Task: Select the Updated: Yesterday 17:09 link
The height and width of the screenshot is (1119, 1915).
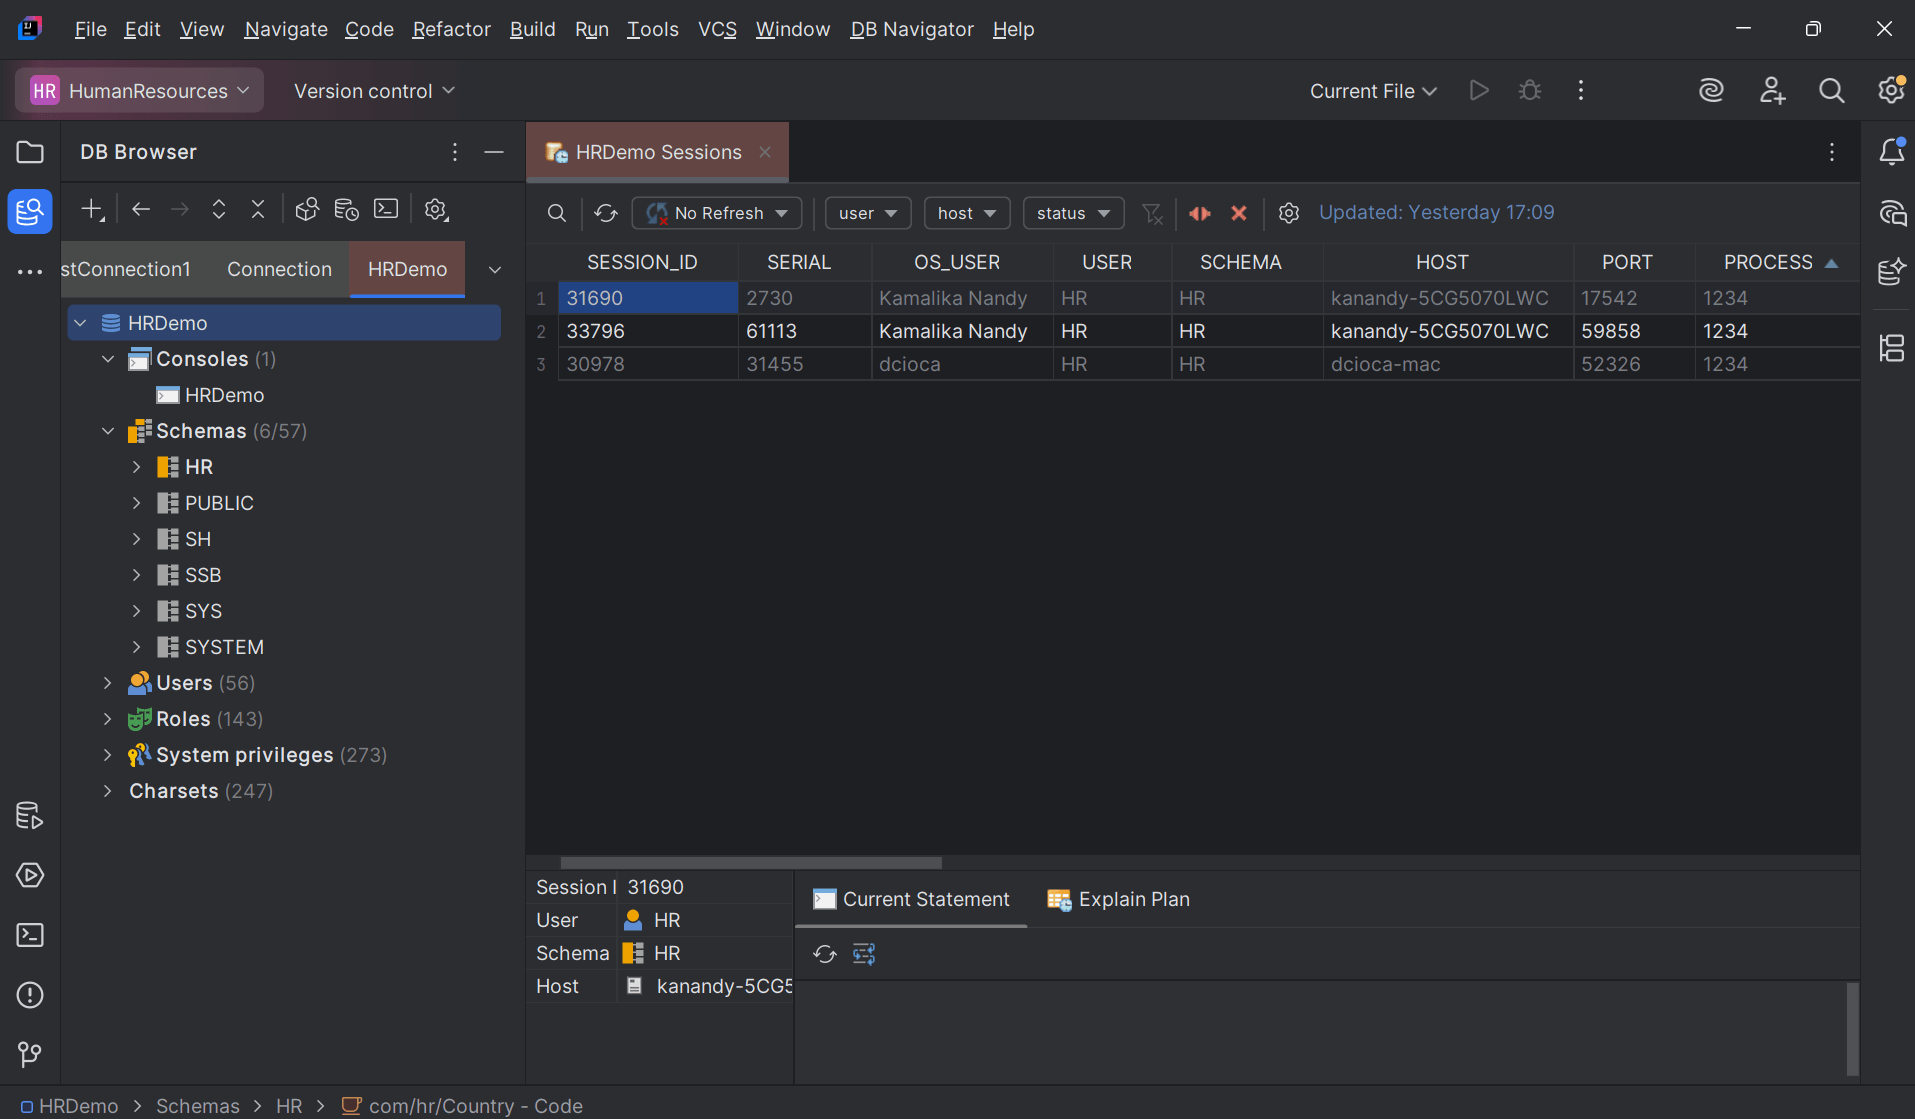Action: pos(1437,212)
